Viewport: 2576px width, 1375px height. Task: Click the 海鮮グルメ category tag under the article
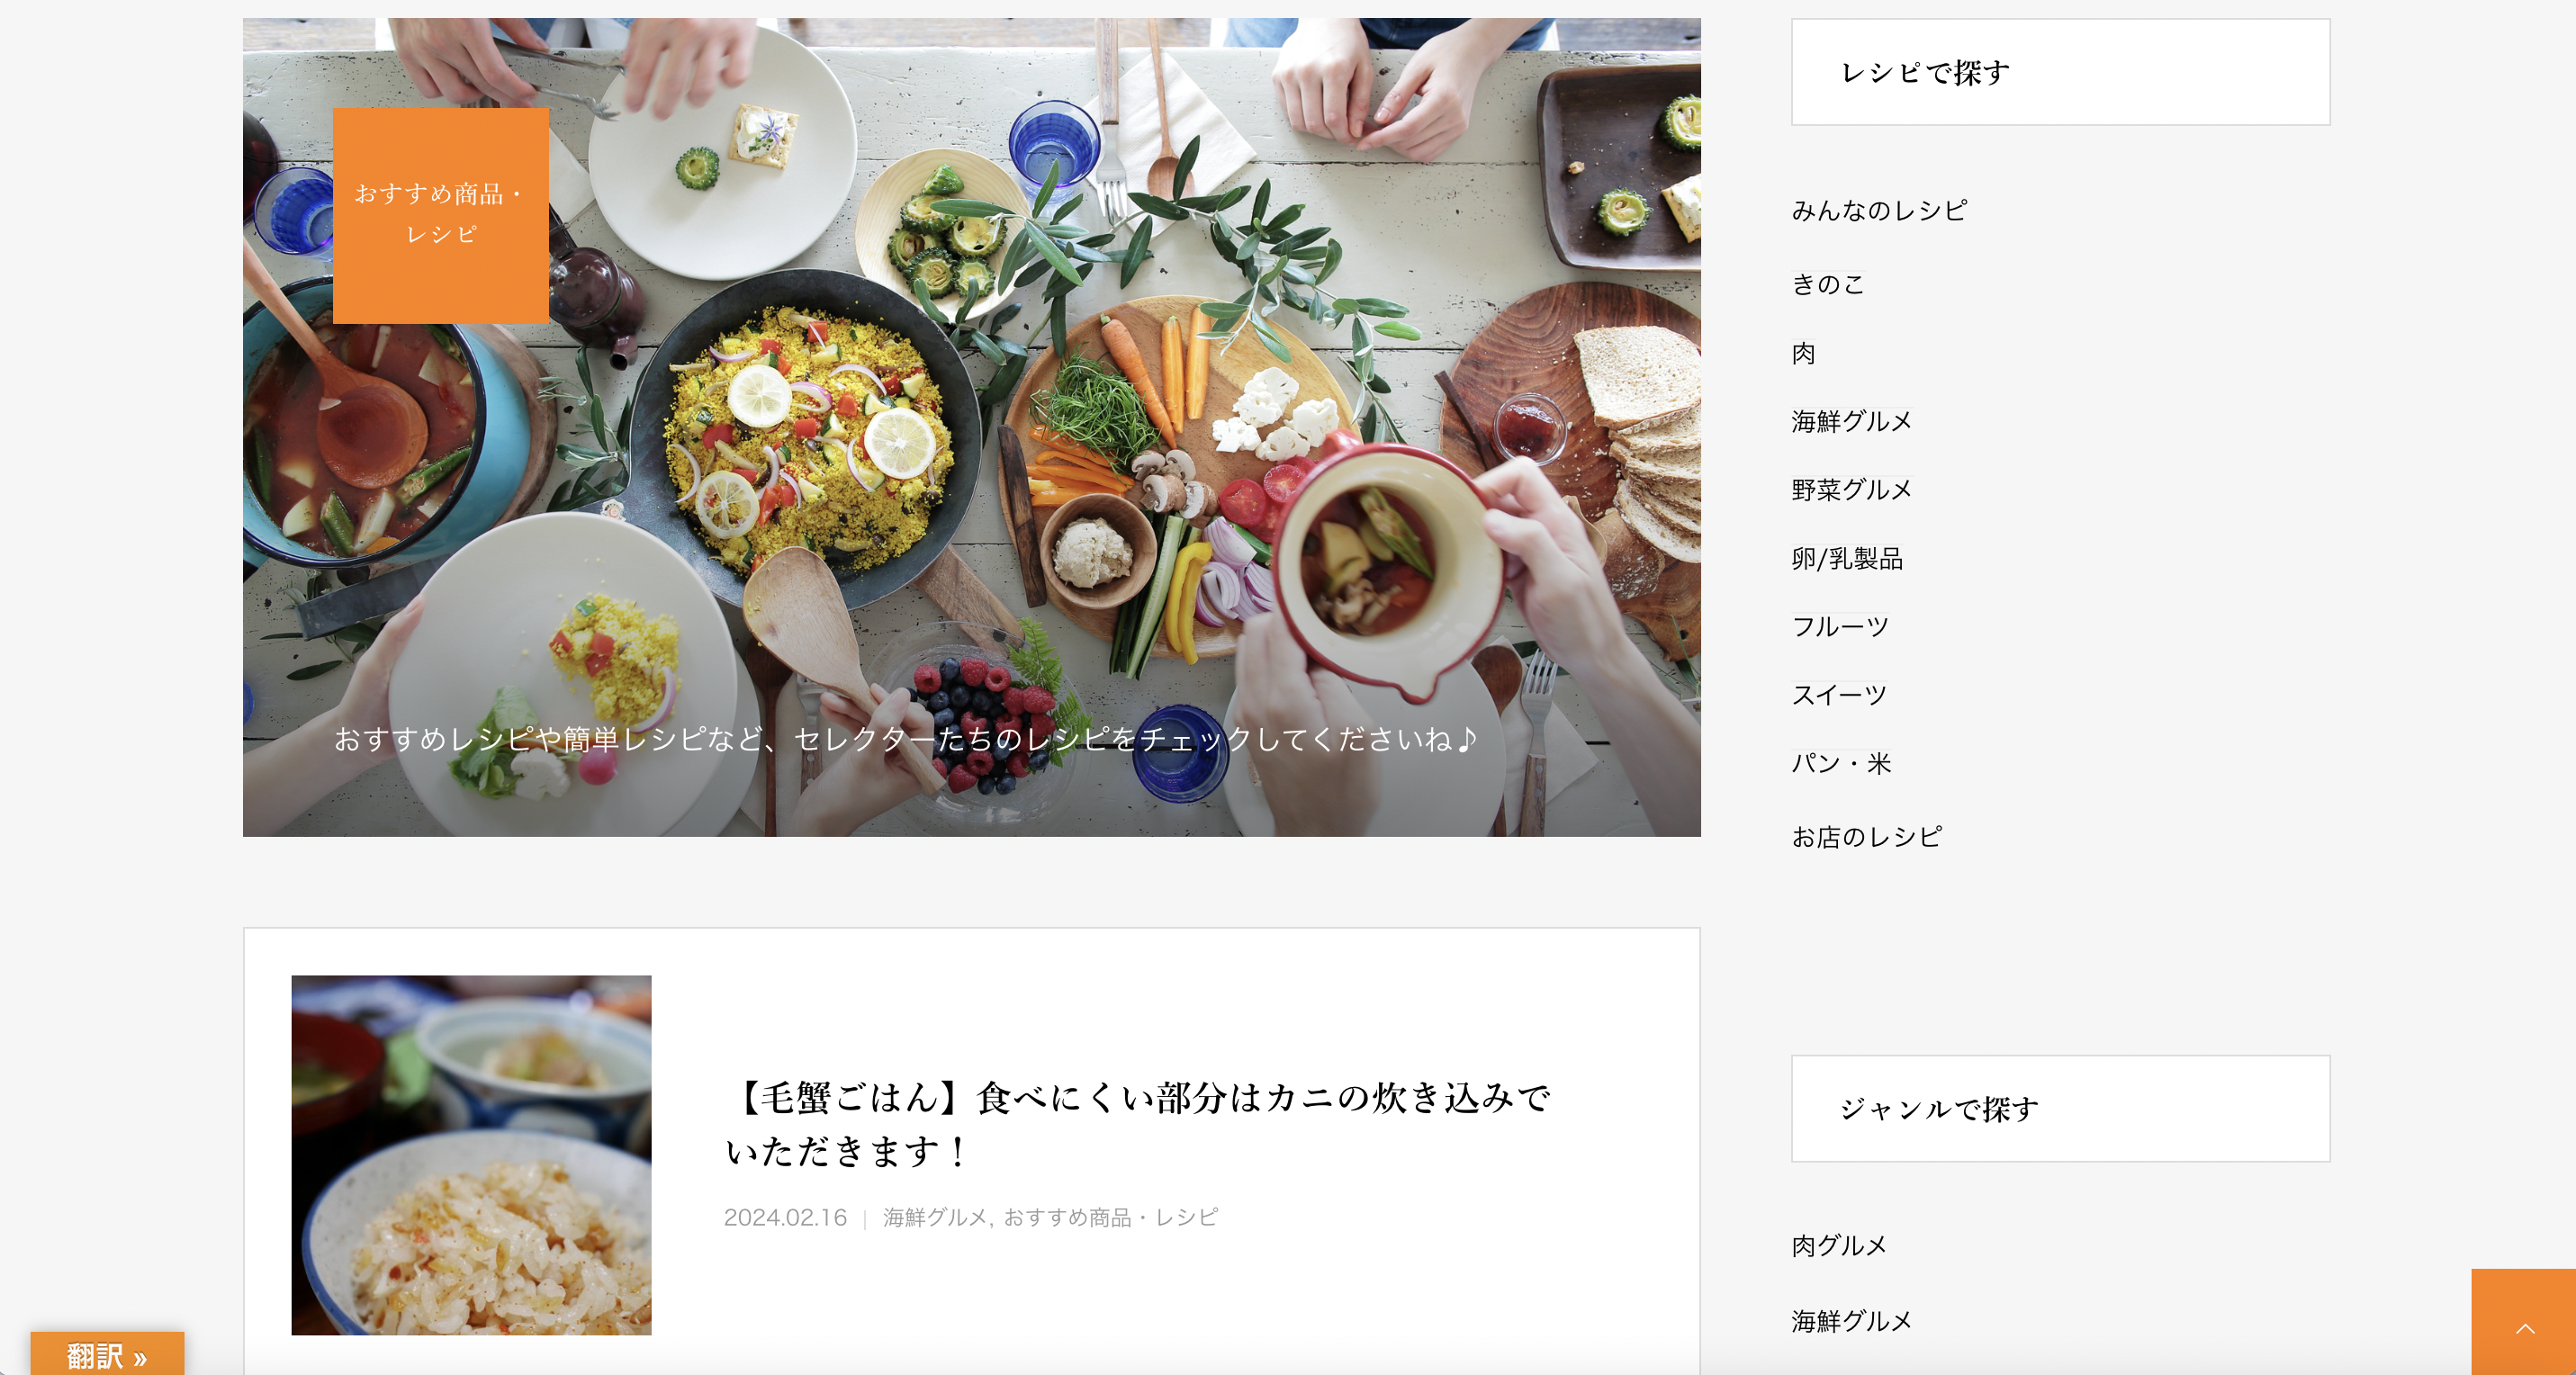(x=935, y=1217)
